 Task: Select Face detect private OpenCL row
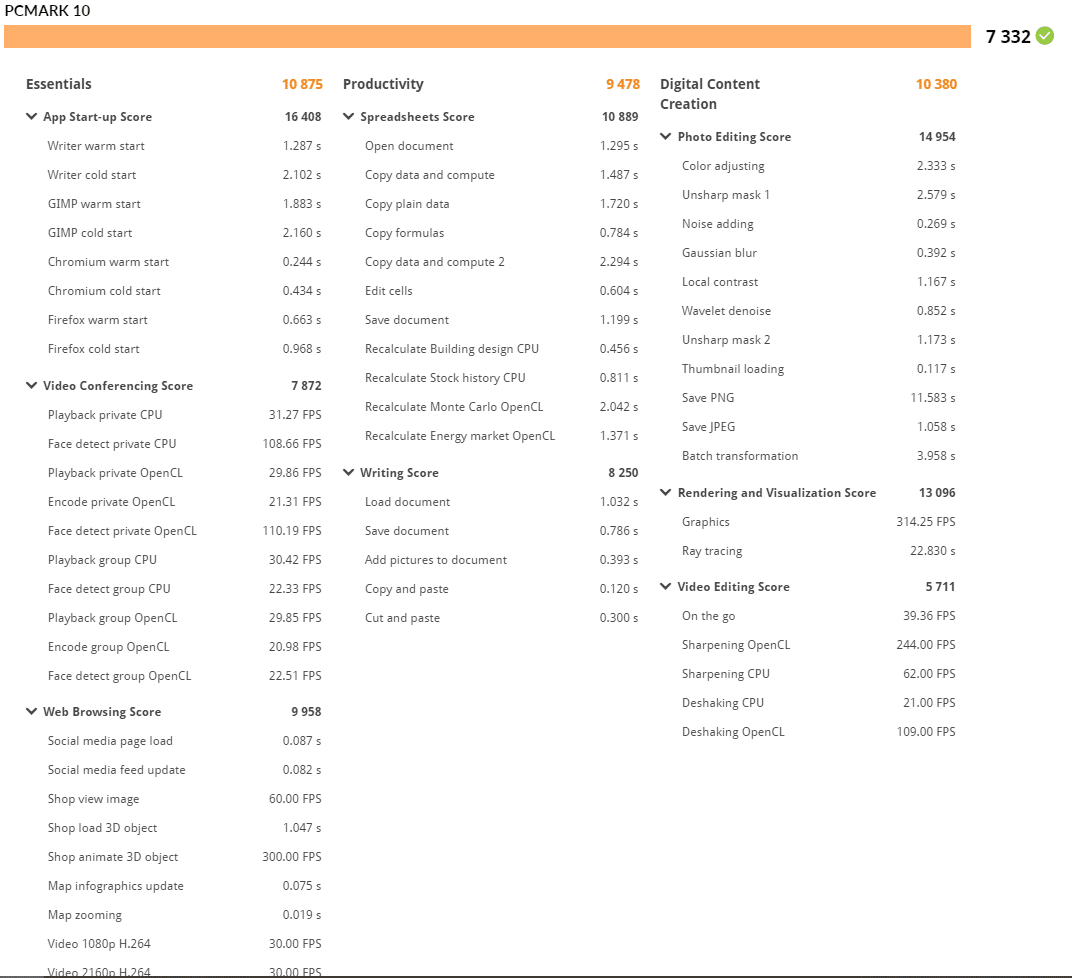coord(185,531)
